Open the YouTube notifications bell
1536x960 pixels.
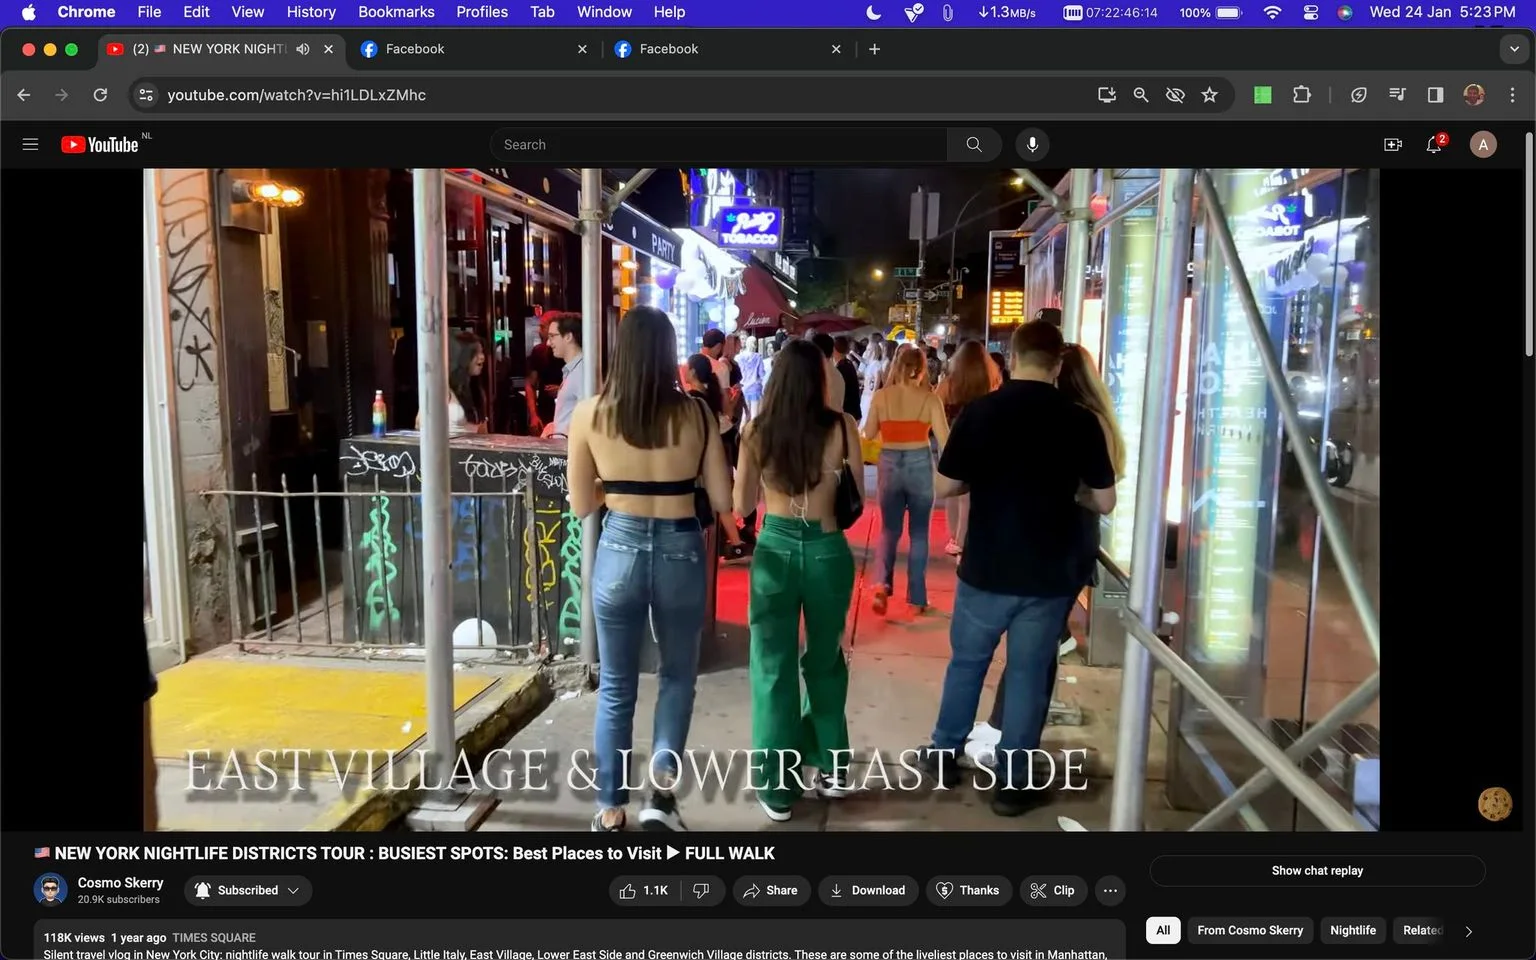[1434, 145]
